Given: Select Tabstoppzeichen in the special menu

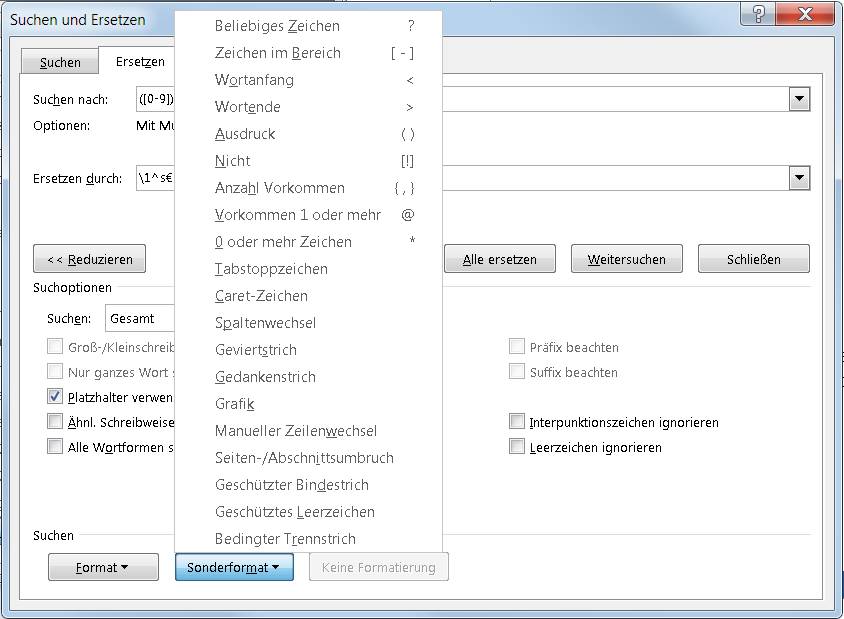Looking at the screenshot, I should [x=271, y=269].
